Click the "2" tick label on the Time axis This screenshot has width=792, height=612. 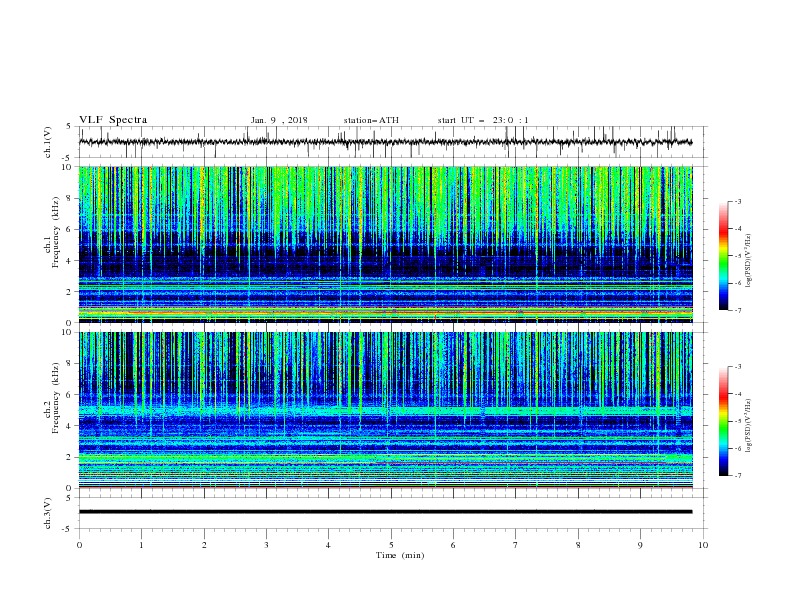[204, 545]
